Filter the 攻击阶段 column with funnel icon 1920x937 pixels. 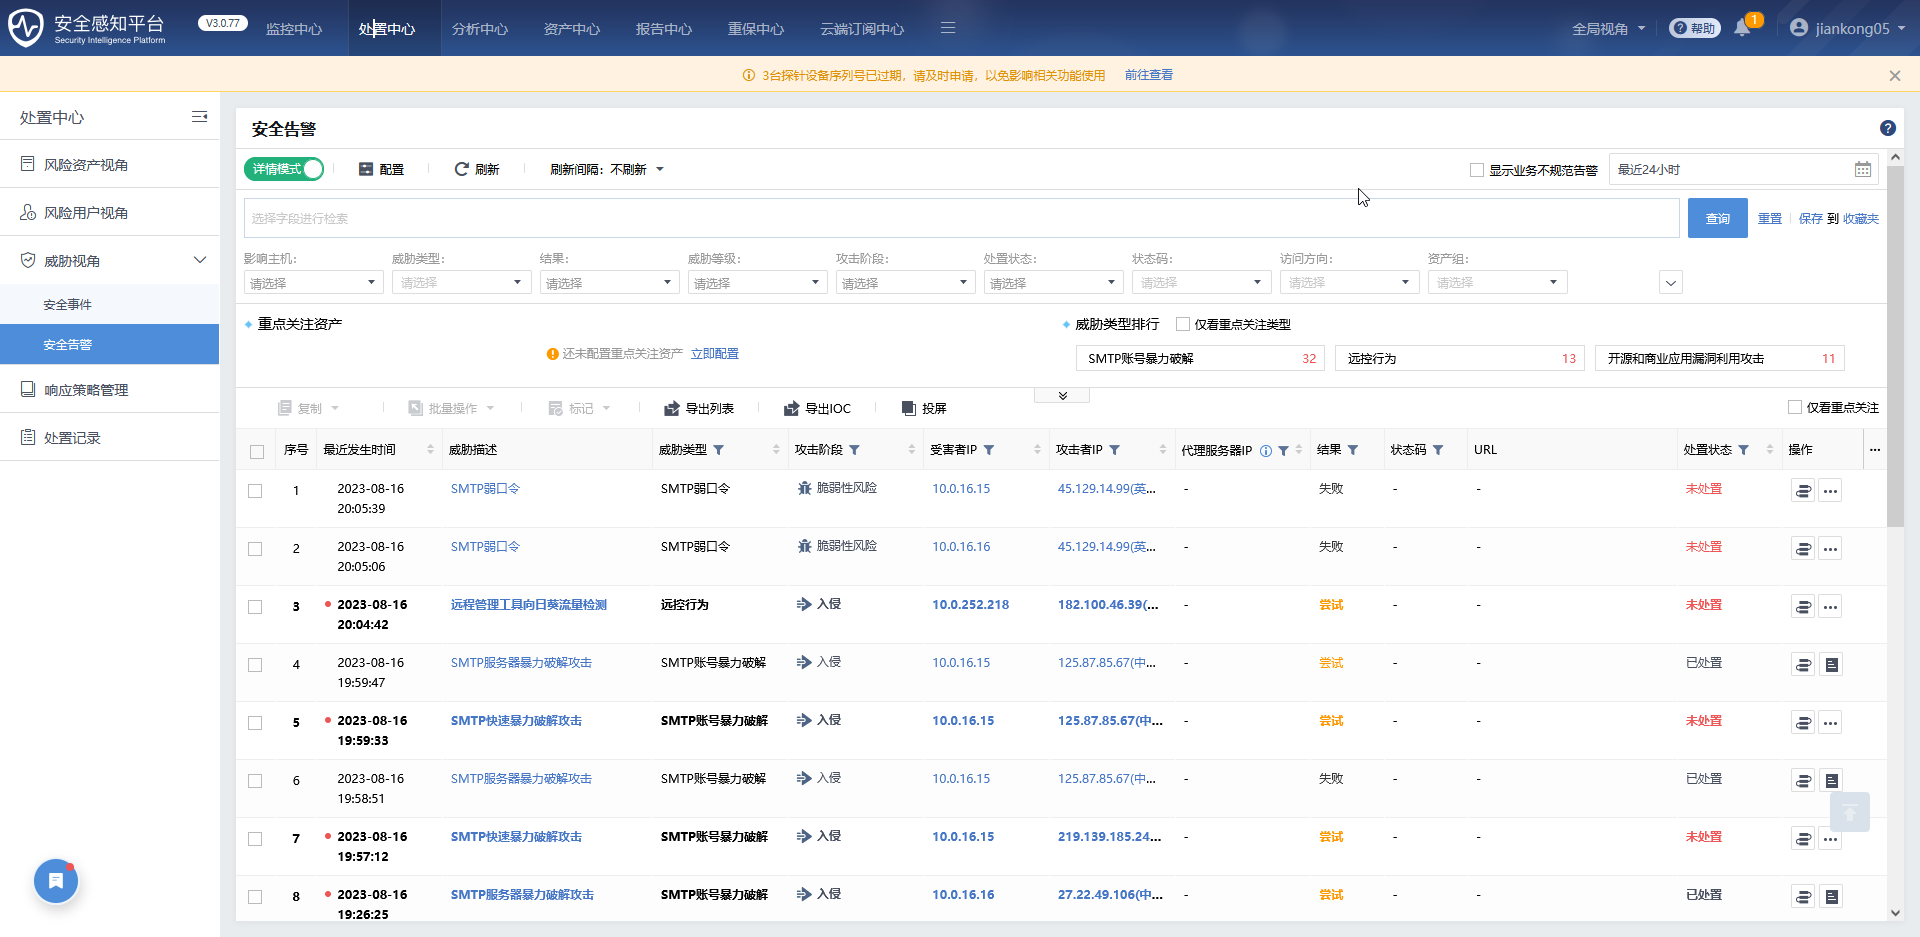(x=855, y=450)
